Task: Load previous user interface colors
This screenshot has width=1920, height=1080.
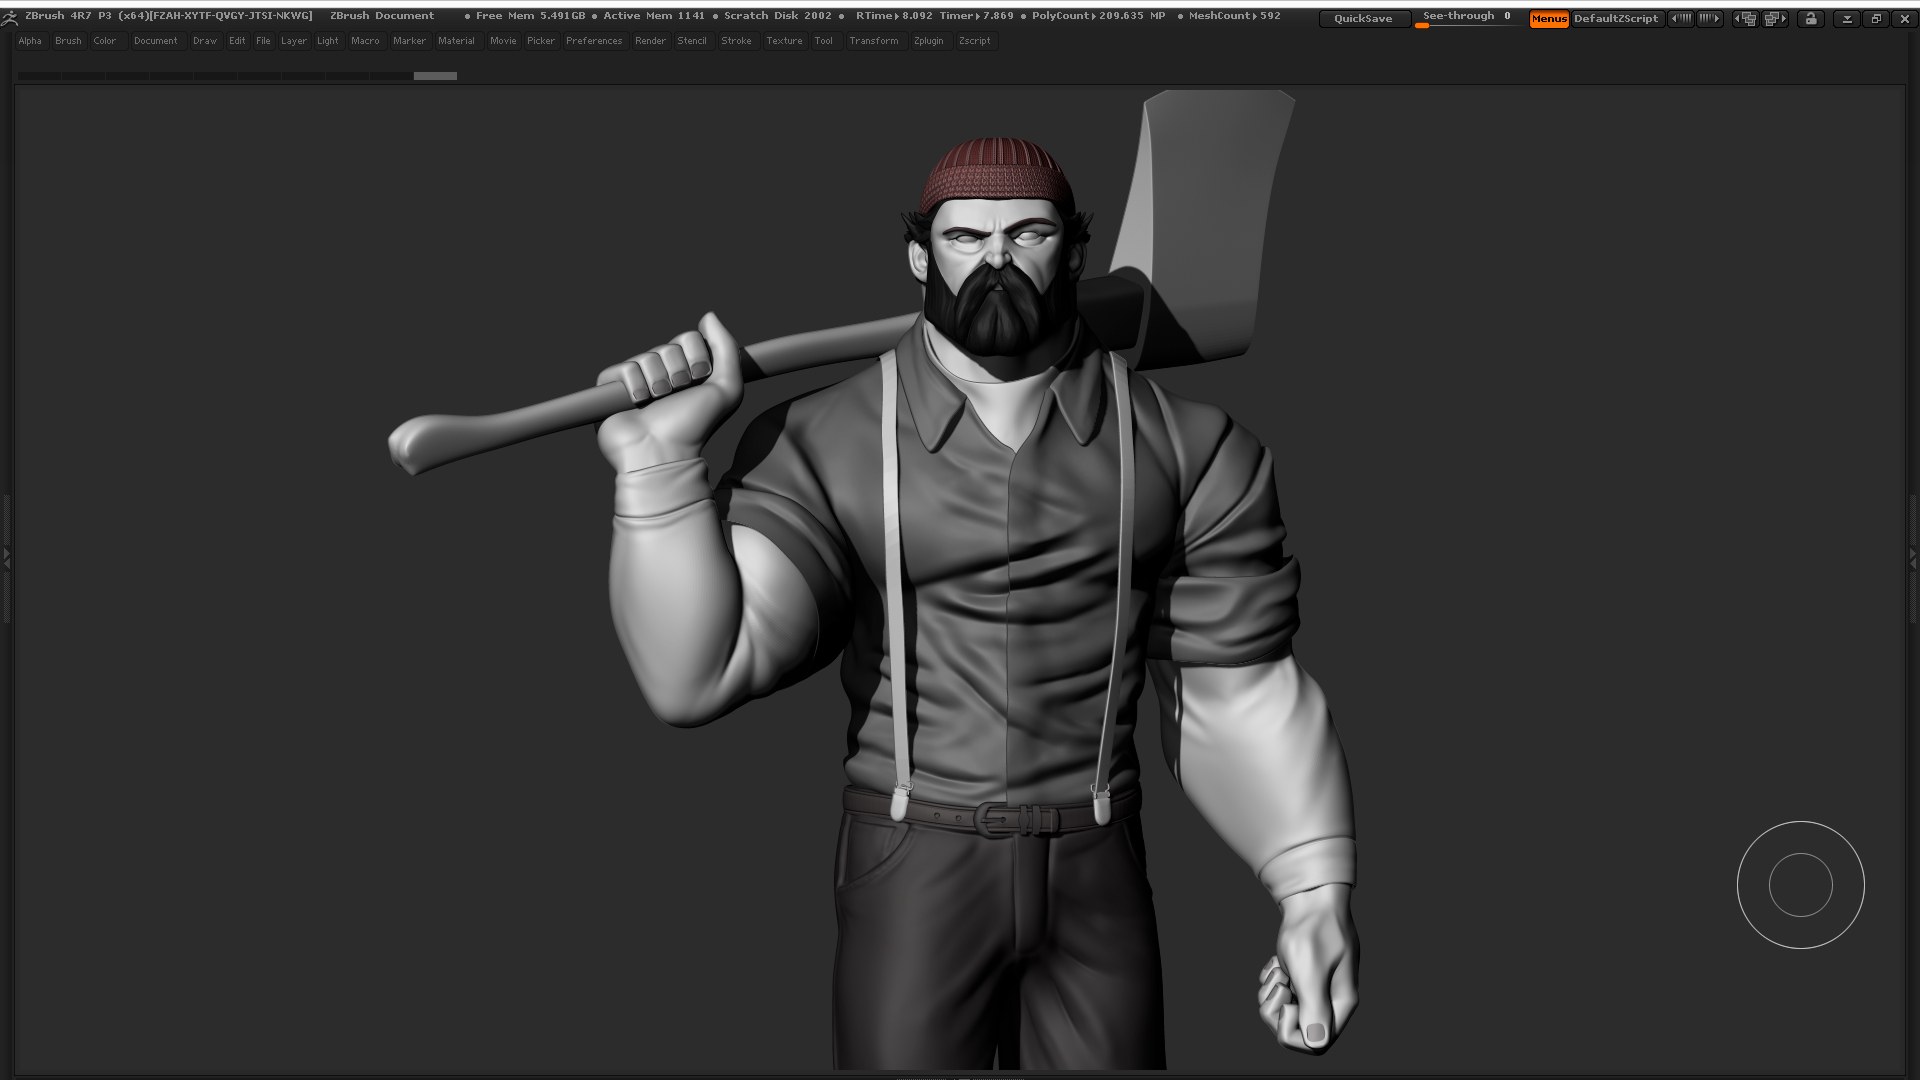Action: [x=1681, y=18]
